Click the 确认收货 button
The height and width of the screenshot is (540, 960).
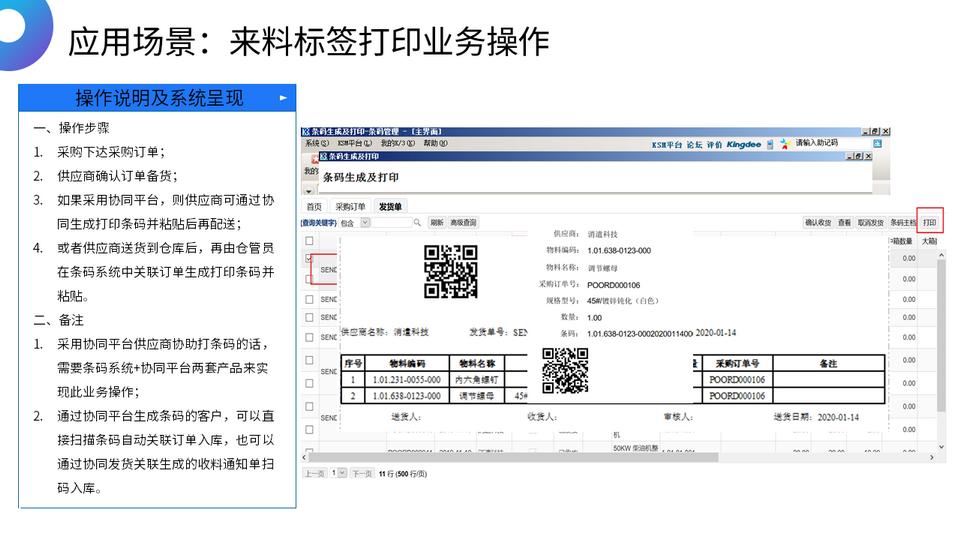(x=818, y=222)
